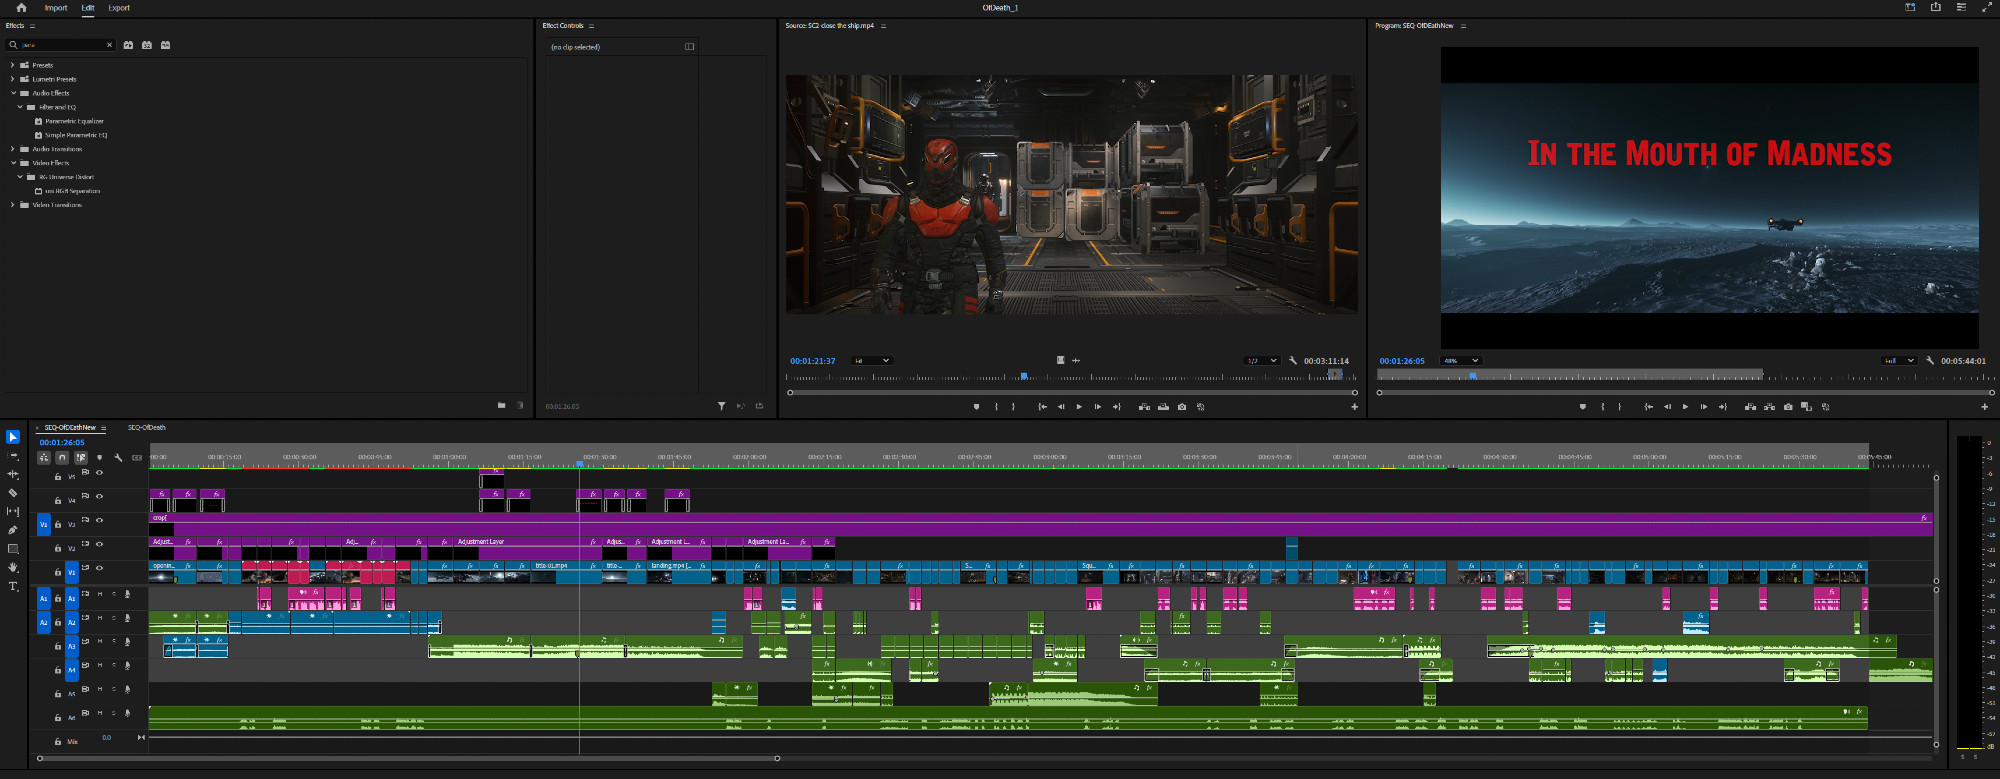Select Parametric Equalizer effect
This screenshot has height=779, width=2000.
tap(74, 121)
